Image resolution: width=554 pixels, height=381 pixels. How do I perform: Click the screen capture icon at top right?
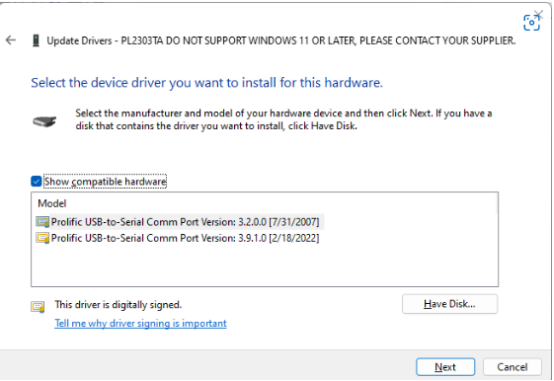(x=531, y=23)
